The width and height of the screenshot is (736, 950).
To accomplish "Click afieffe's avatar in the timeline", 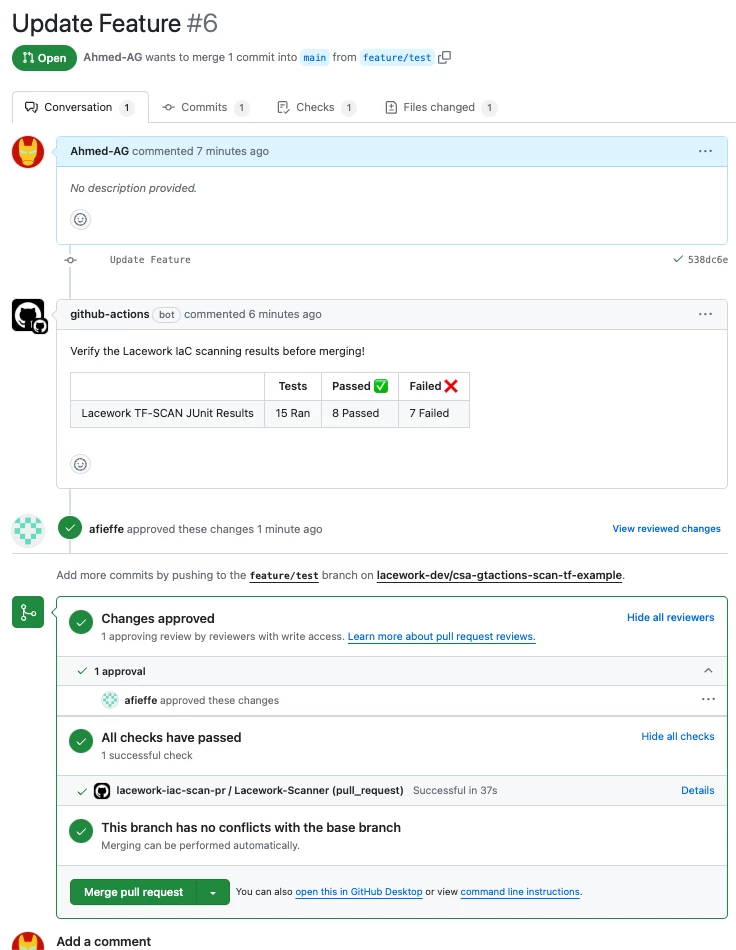I will [x=28, y=530].
